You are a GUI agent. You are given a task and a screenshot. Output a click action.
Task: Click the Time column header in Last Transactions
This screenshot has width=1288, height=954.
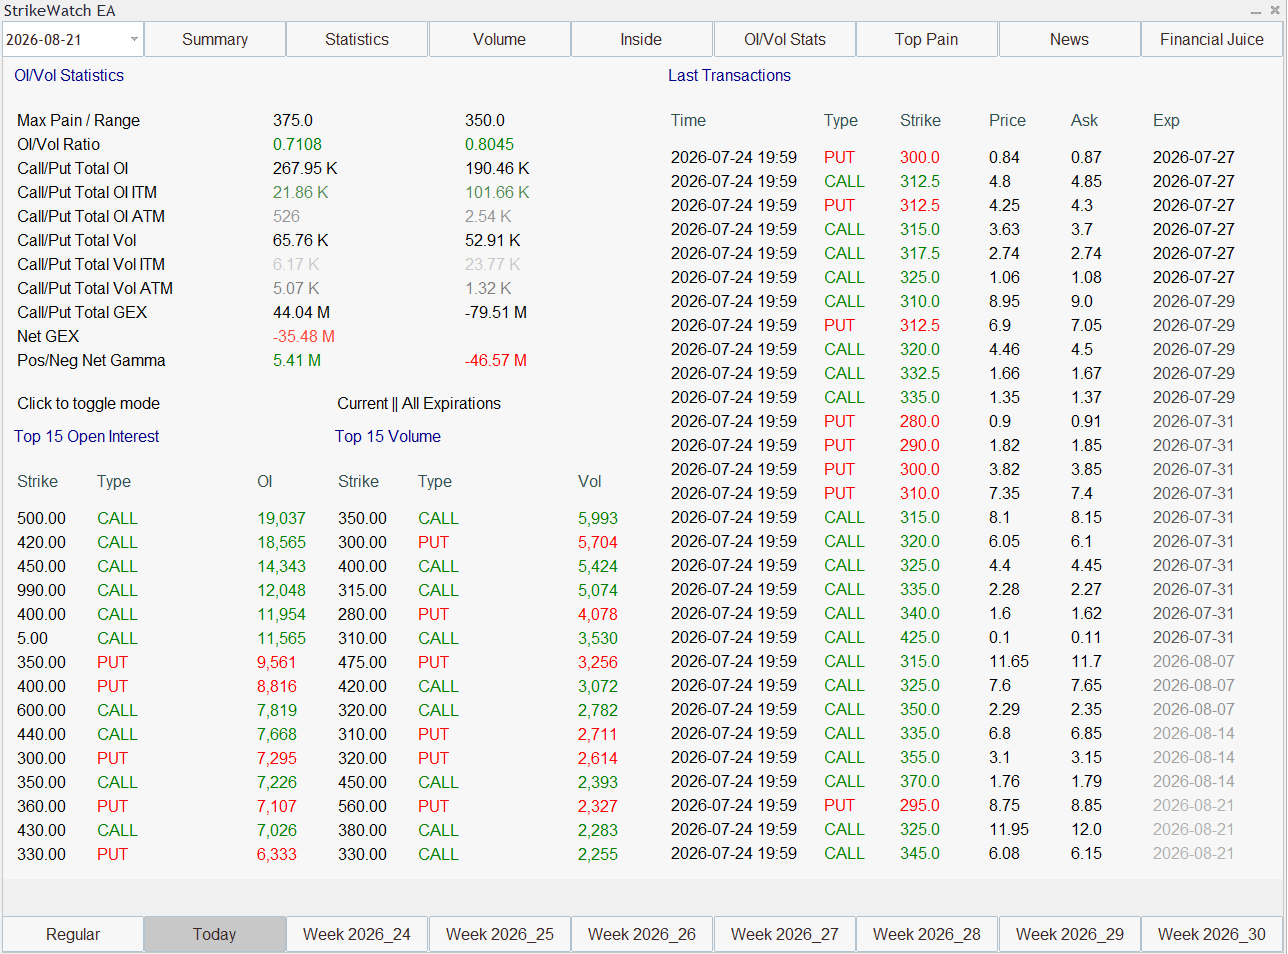[x=688, y=121]
